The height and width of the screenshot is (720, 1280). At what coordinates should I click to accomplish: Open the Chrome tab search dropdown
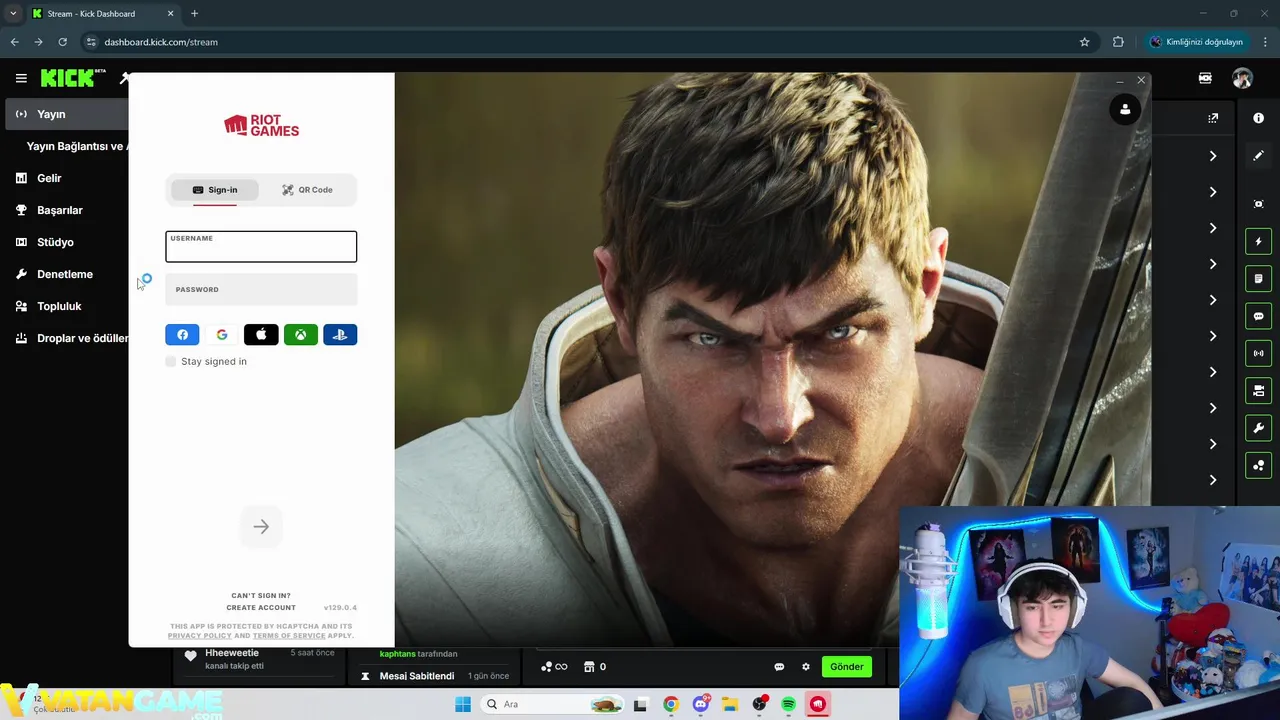13,13
